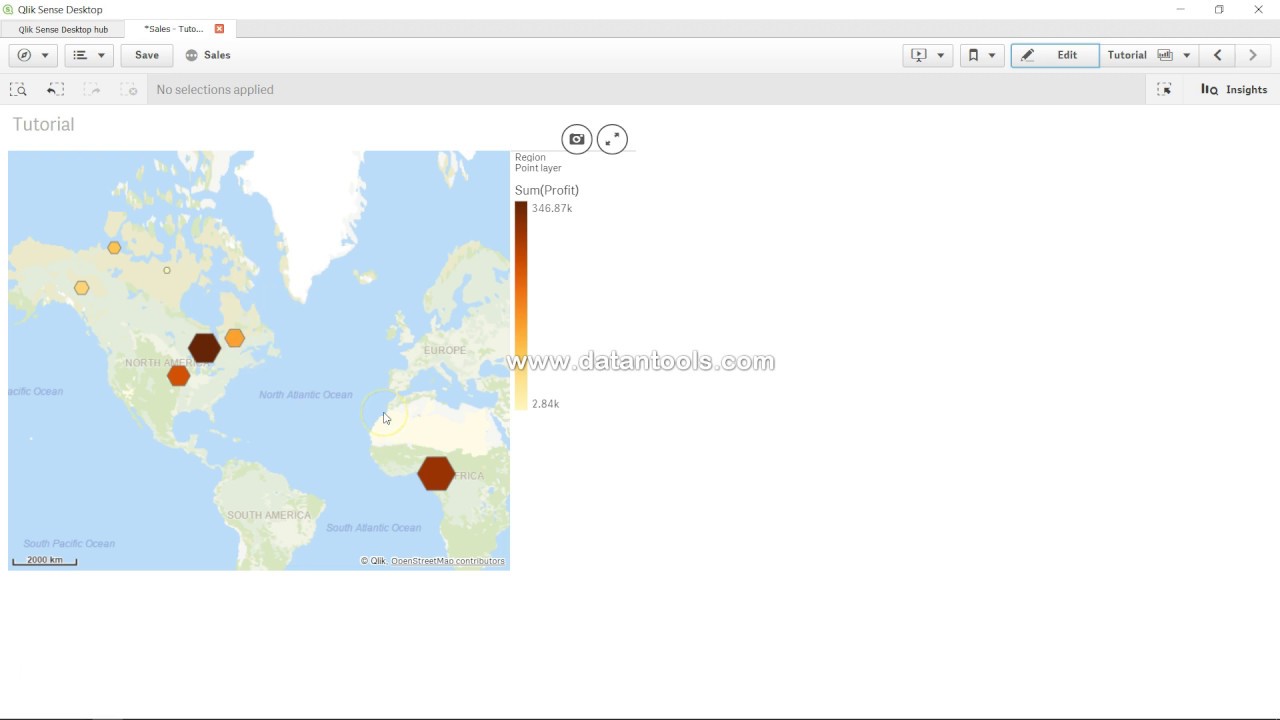The height and width of the screenshot is (720, 1280).
Task: Open the bookmarks dropdown
Action: click(981, 55)
